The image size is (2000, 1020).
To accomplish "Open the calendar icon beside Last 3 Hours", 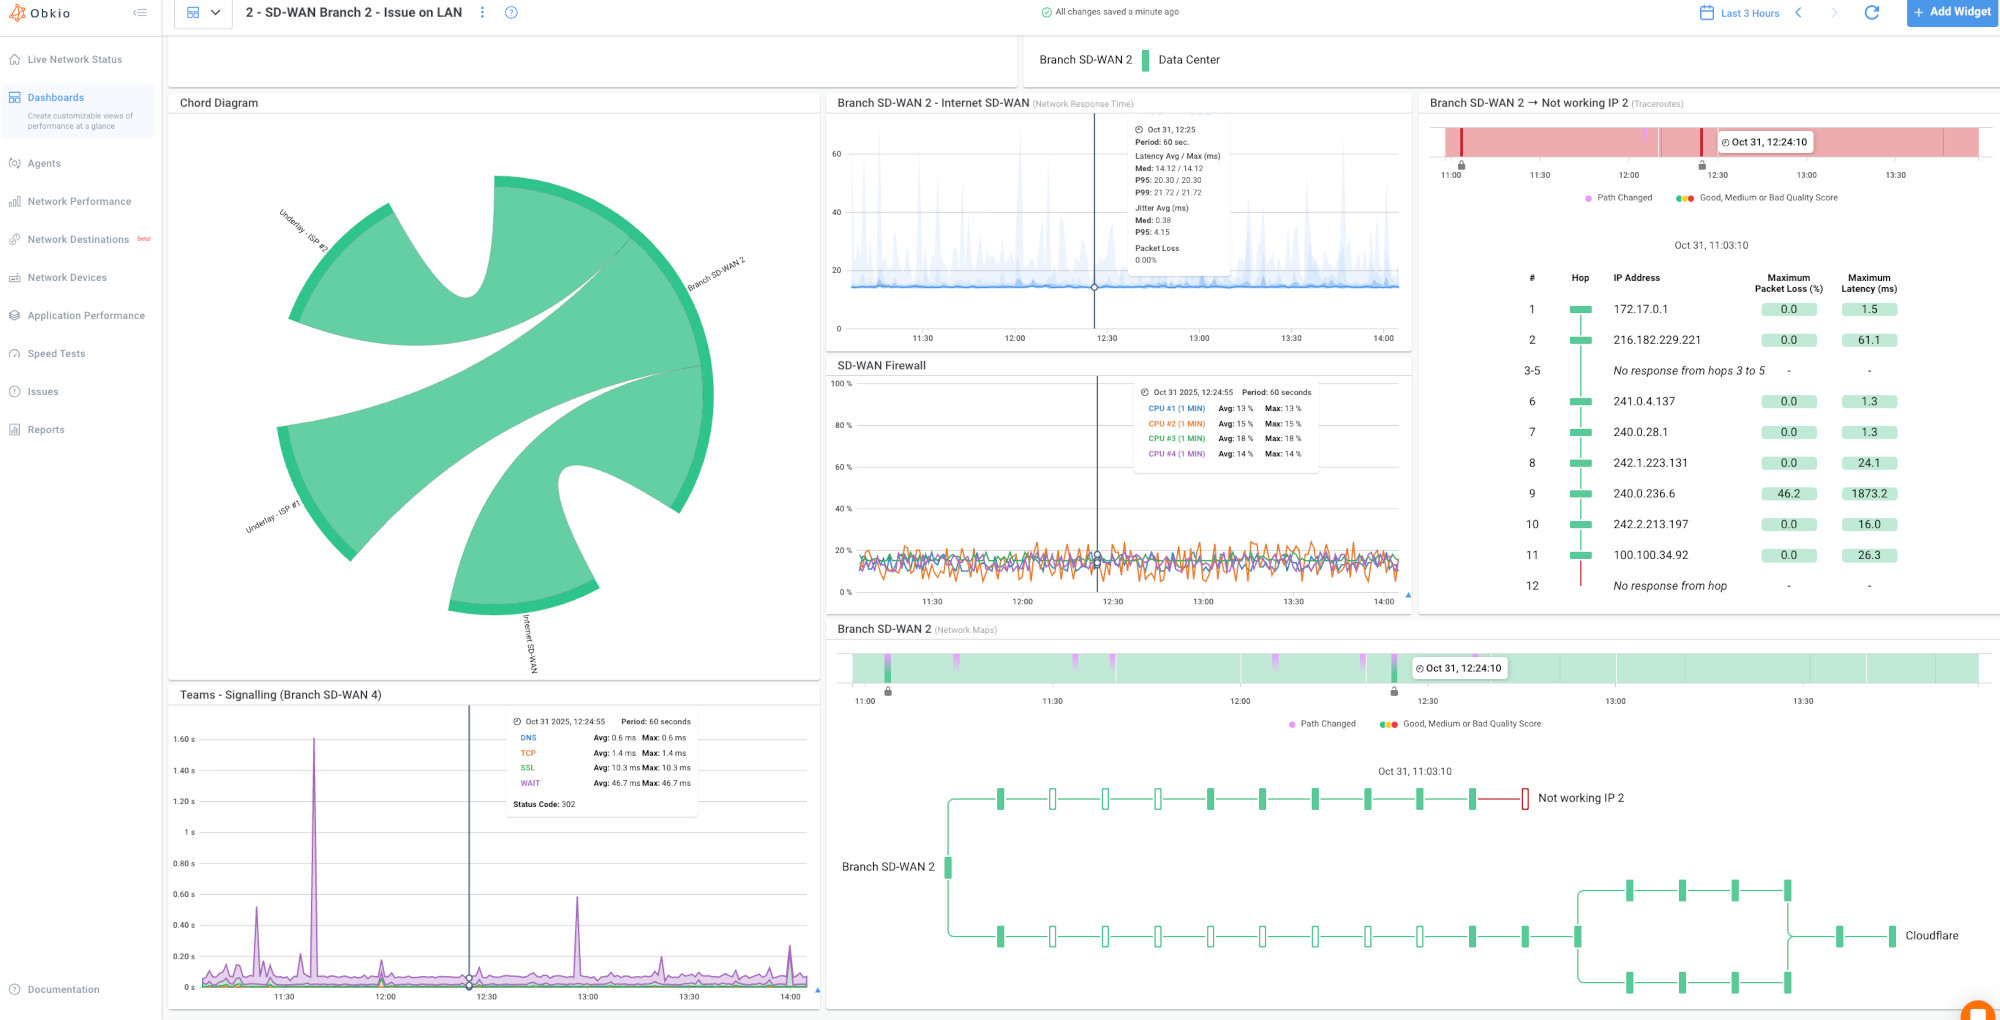I will (x=1703, y=11).
